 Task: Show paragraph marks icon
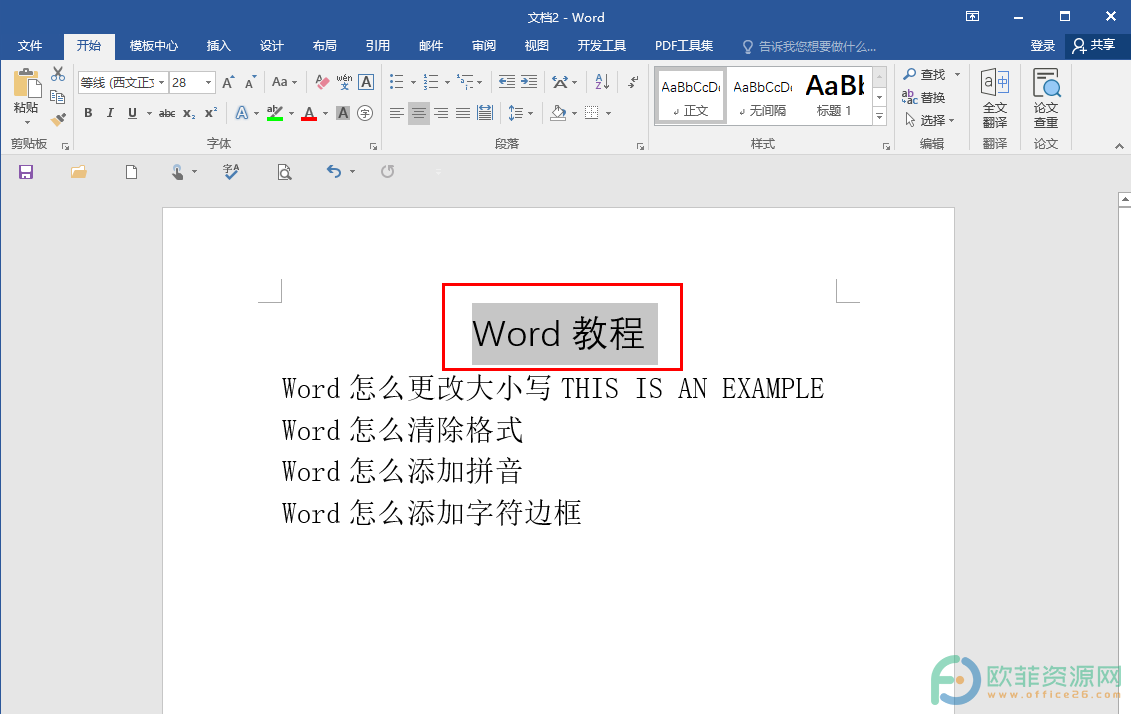click(x=633, y=82)
